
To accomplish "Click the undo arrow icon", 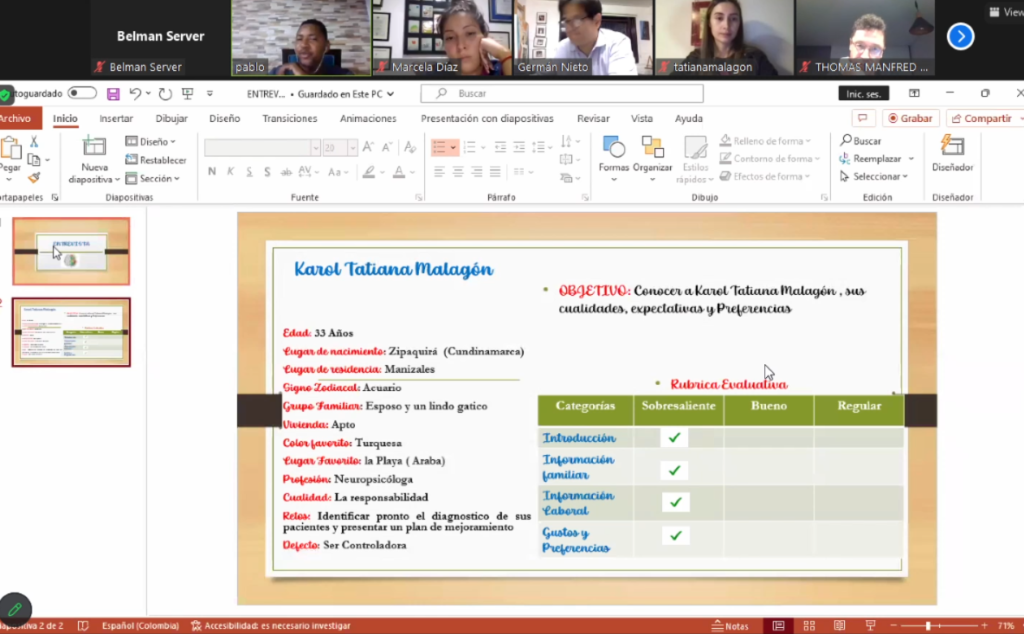I will tap(135, 94).
